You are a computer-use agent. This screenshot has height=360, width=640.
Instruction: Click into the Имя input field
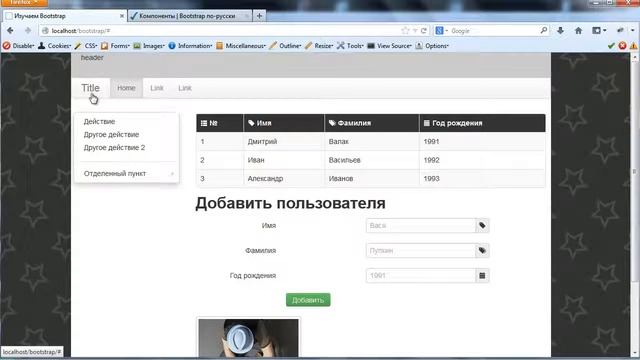pos(421,226)
